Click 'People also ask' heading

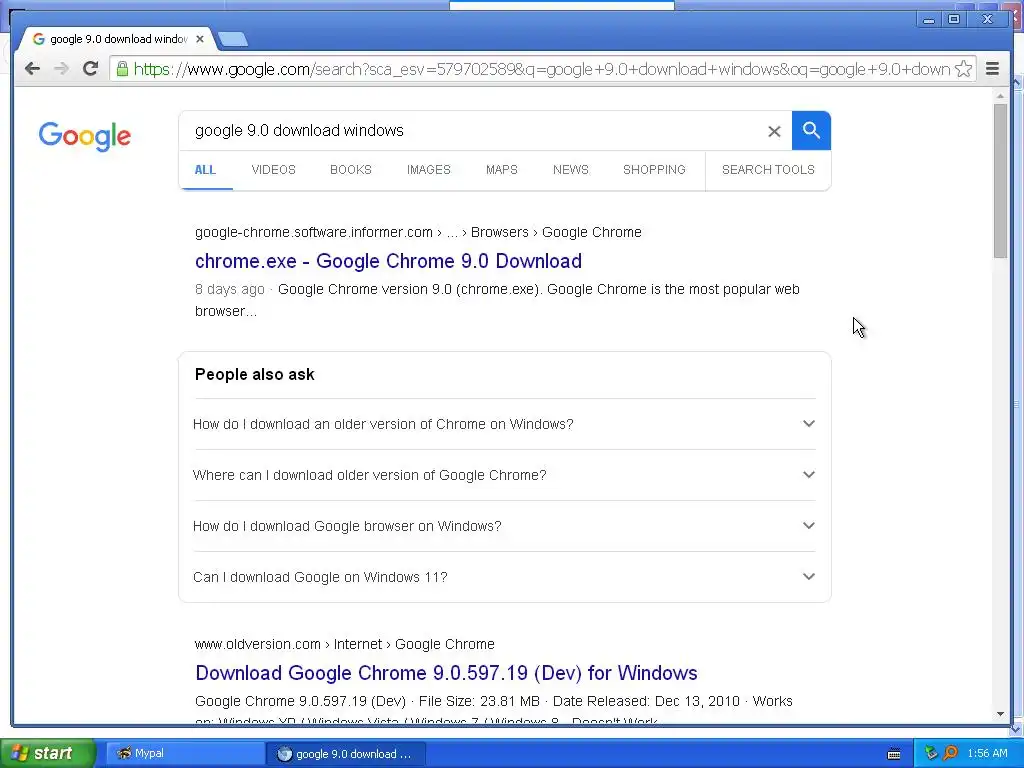255,375
